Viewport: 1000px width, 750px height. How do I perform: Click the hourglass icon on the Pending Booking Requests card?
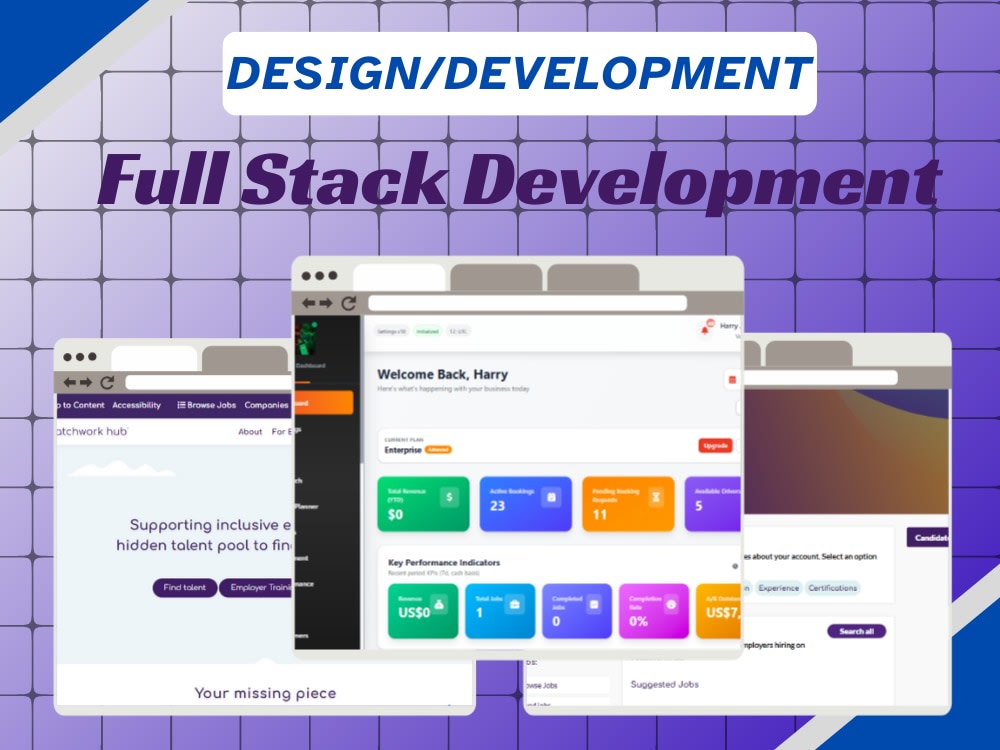(655, 497)
